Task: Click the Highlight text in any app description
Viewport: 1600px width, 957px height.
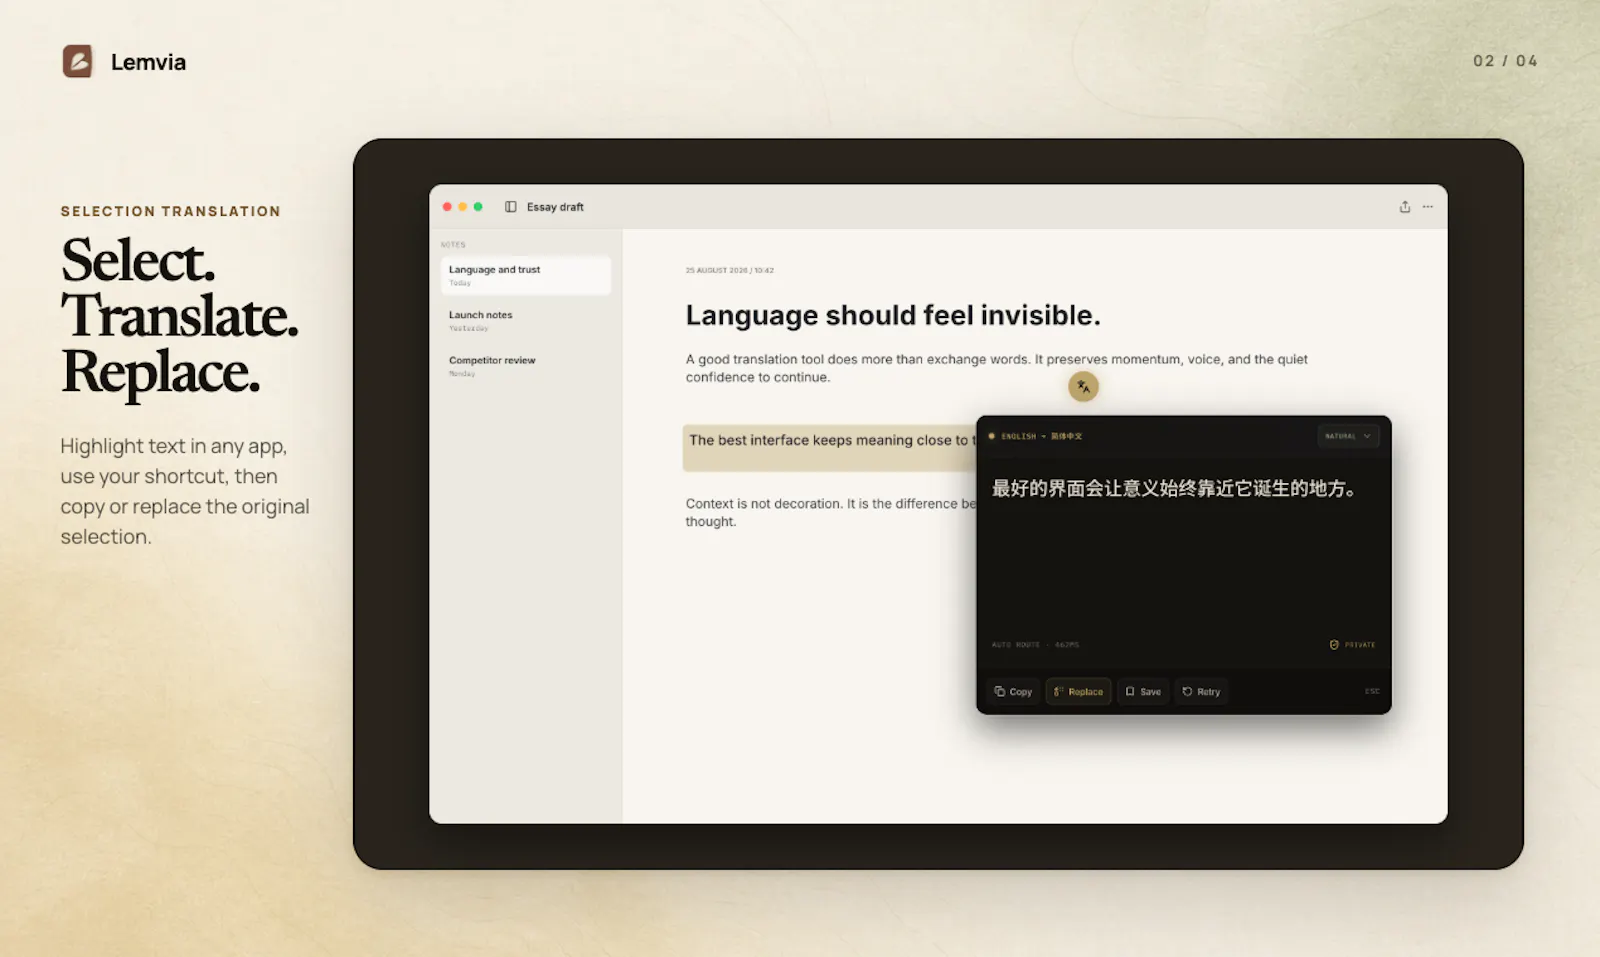Action: pos(185,491)
